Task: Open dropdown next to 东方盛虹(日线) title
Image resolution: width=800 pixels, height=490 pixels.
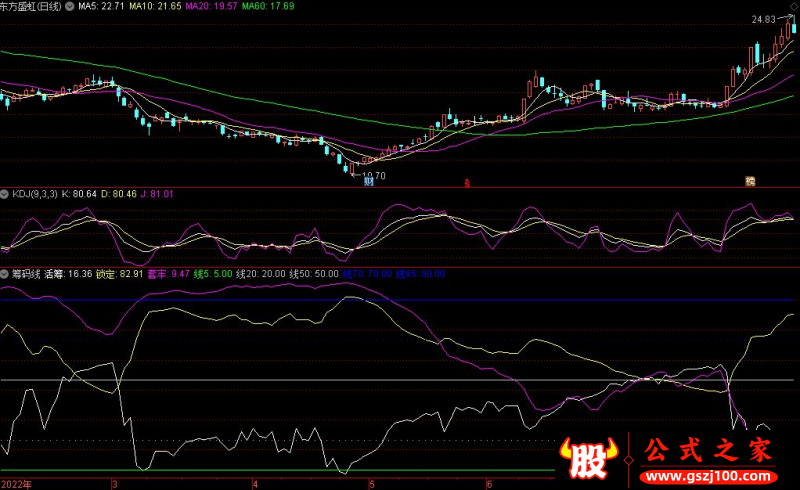Action: pos(69,7)
